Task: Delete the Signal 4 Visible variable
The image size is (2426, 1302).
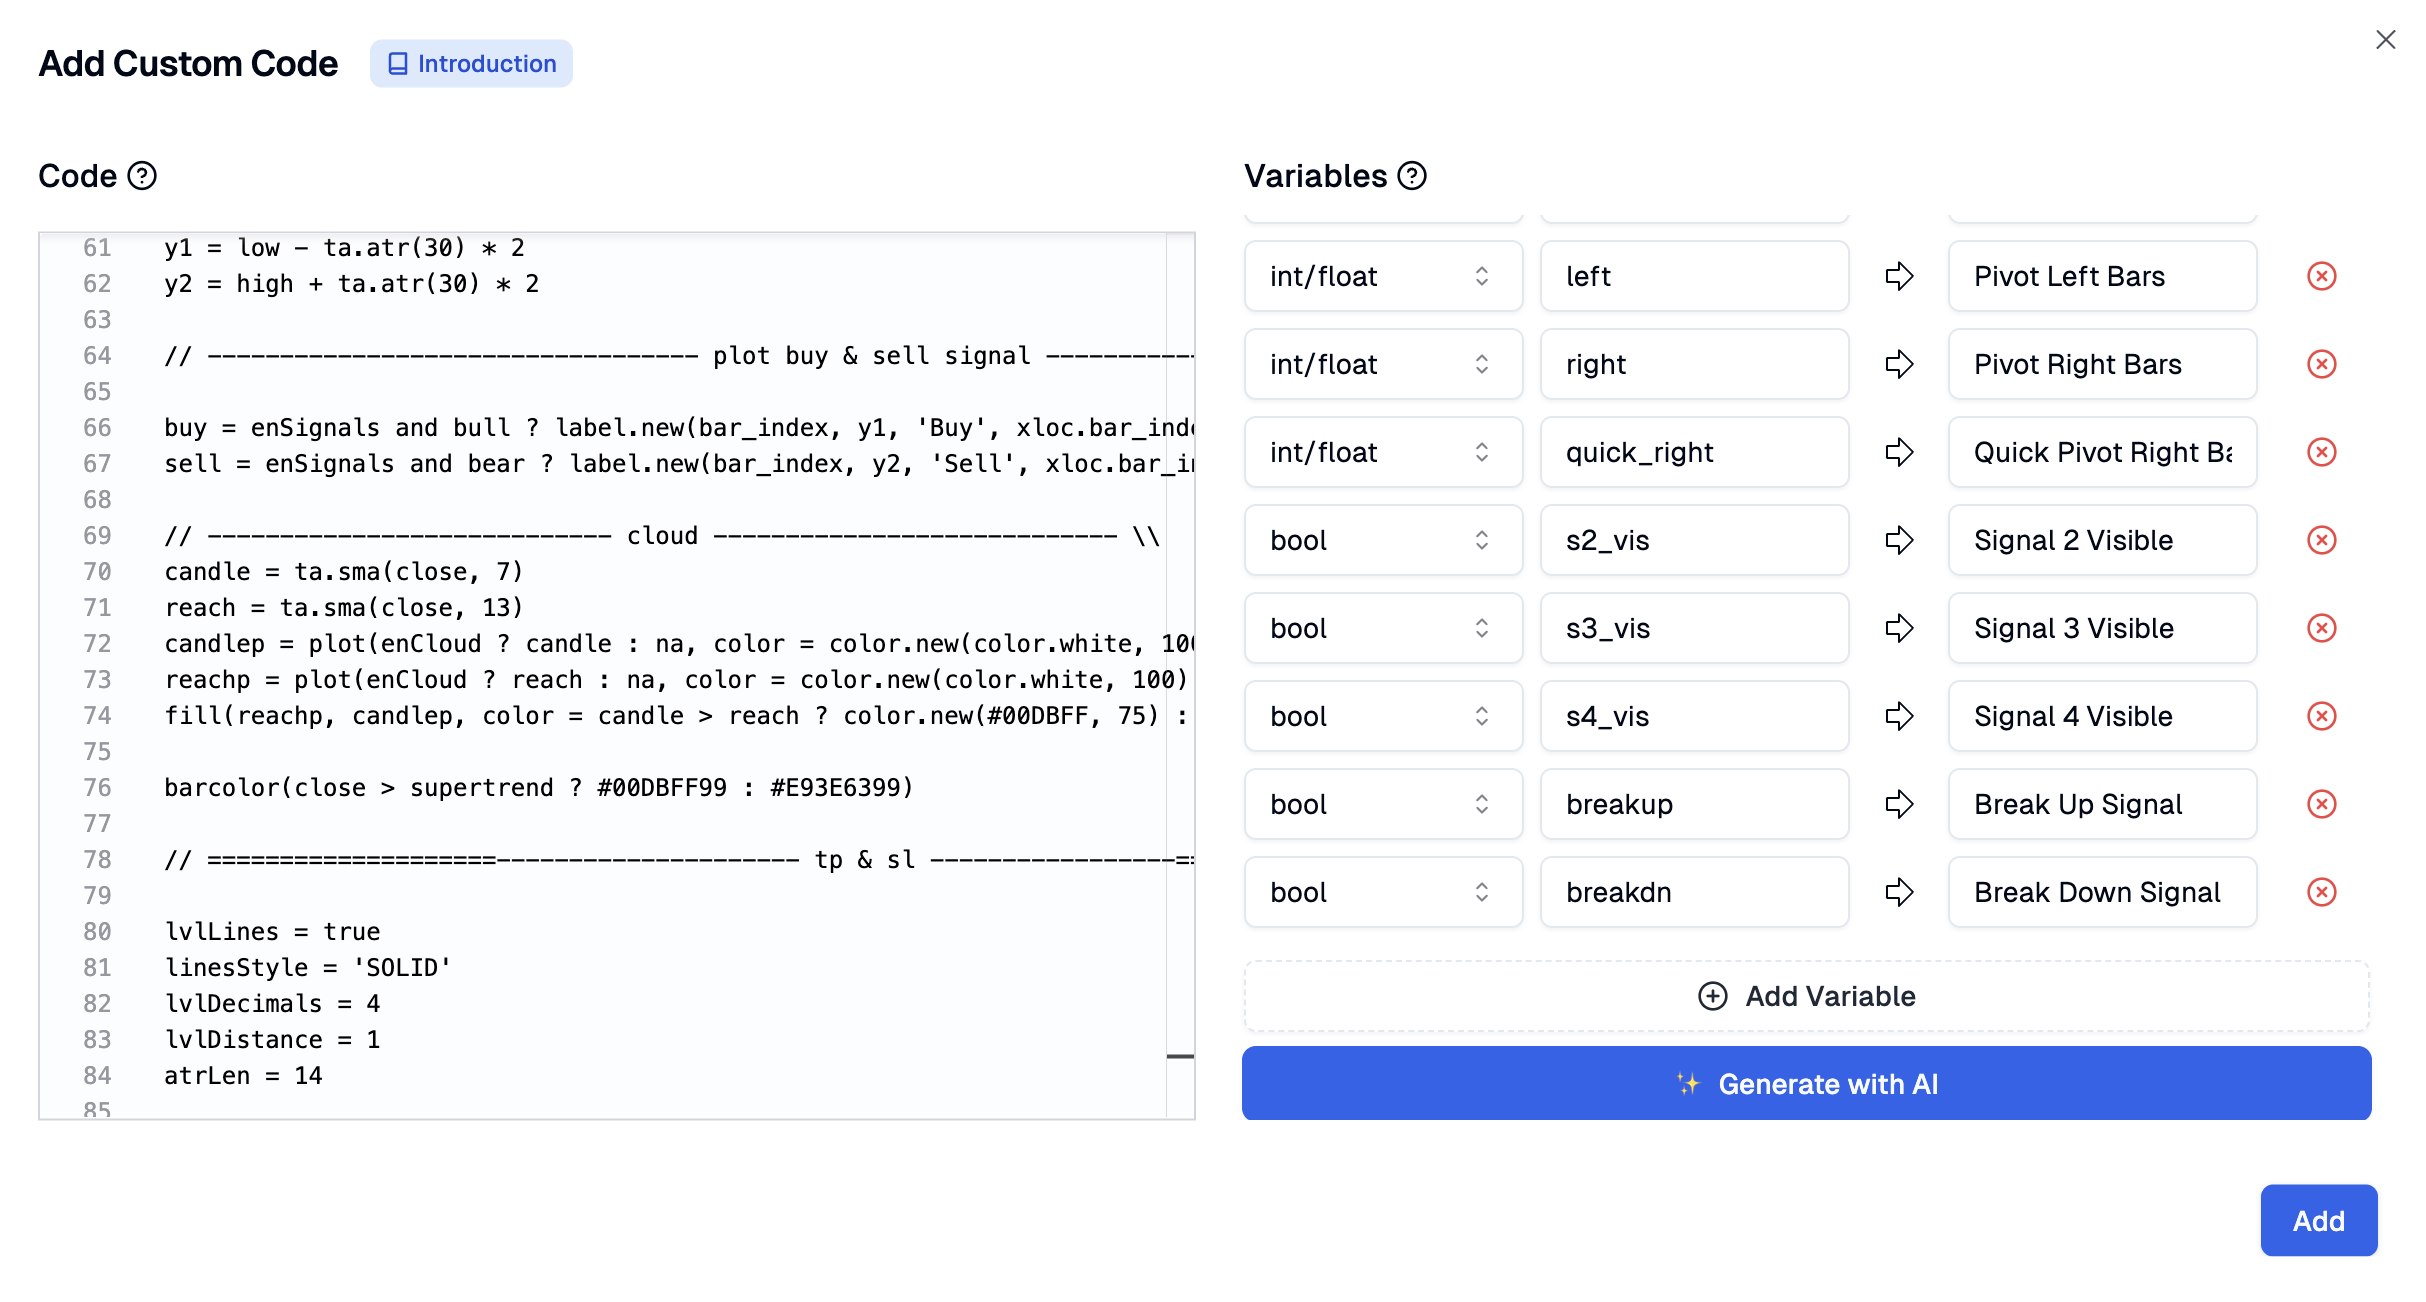Action: pos(2321,716)
